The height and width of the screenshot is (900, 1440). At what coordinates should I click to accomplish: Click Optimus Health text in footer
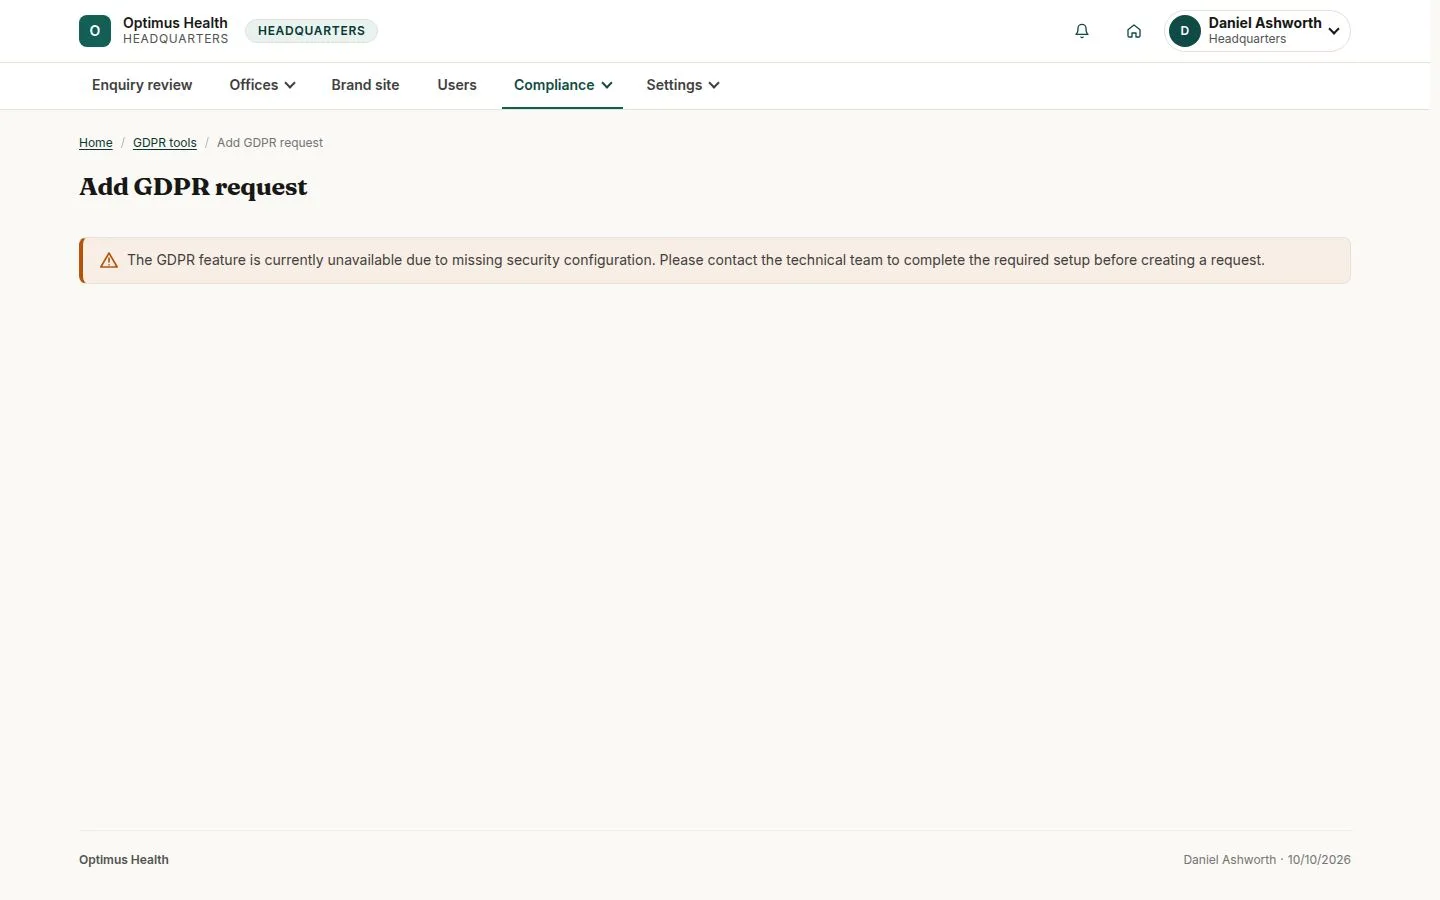pyautogui.click(x=124, y=860)
